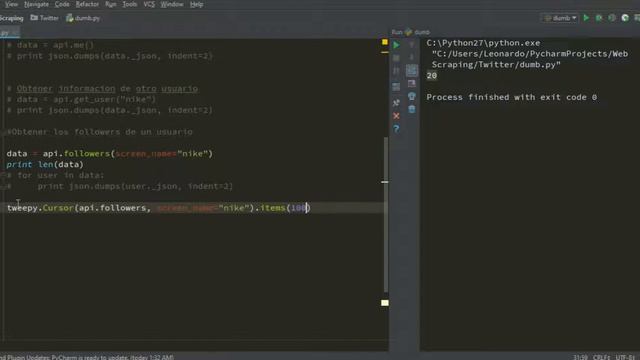Jump to yellow marker at scrollbar bottom
The image size is (640, 360).
(x=384, y=303)
